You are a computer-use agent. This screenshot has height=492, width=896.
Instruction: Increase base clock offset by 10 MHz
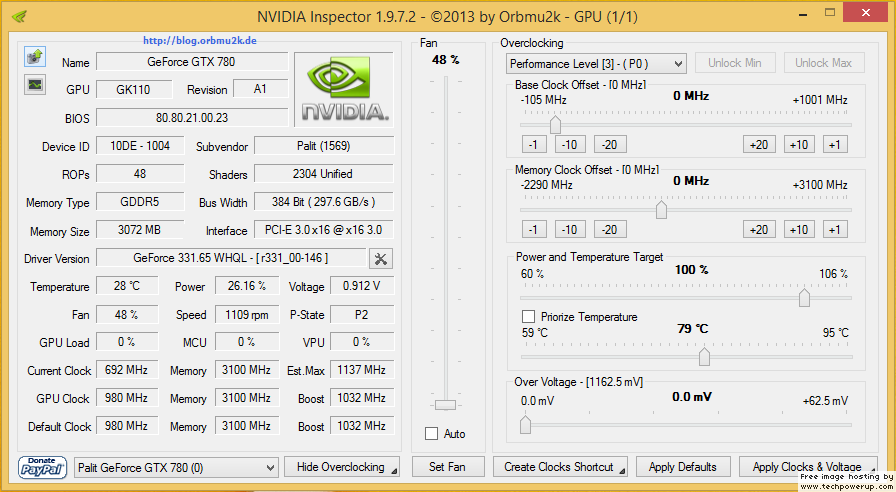coord(799,145)
